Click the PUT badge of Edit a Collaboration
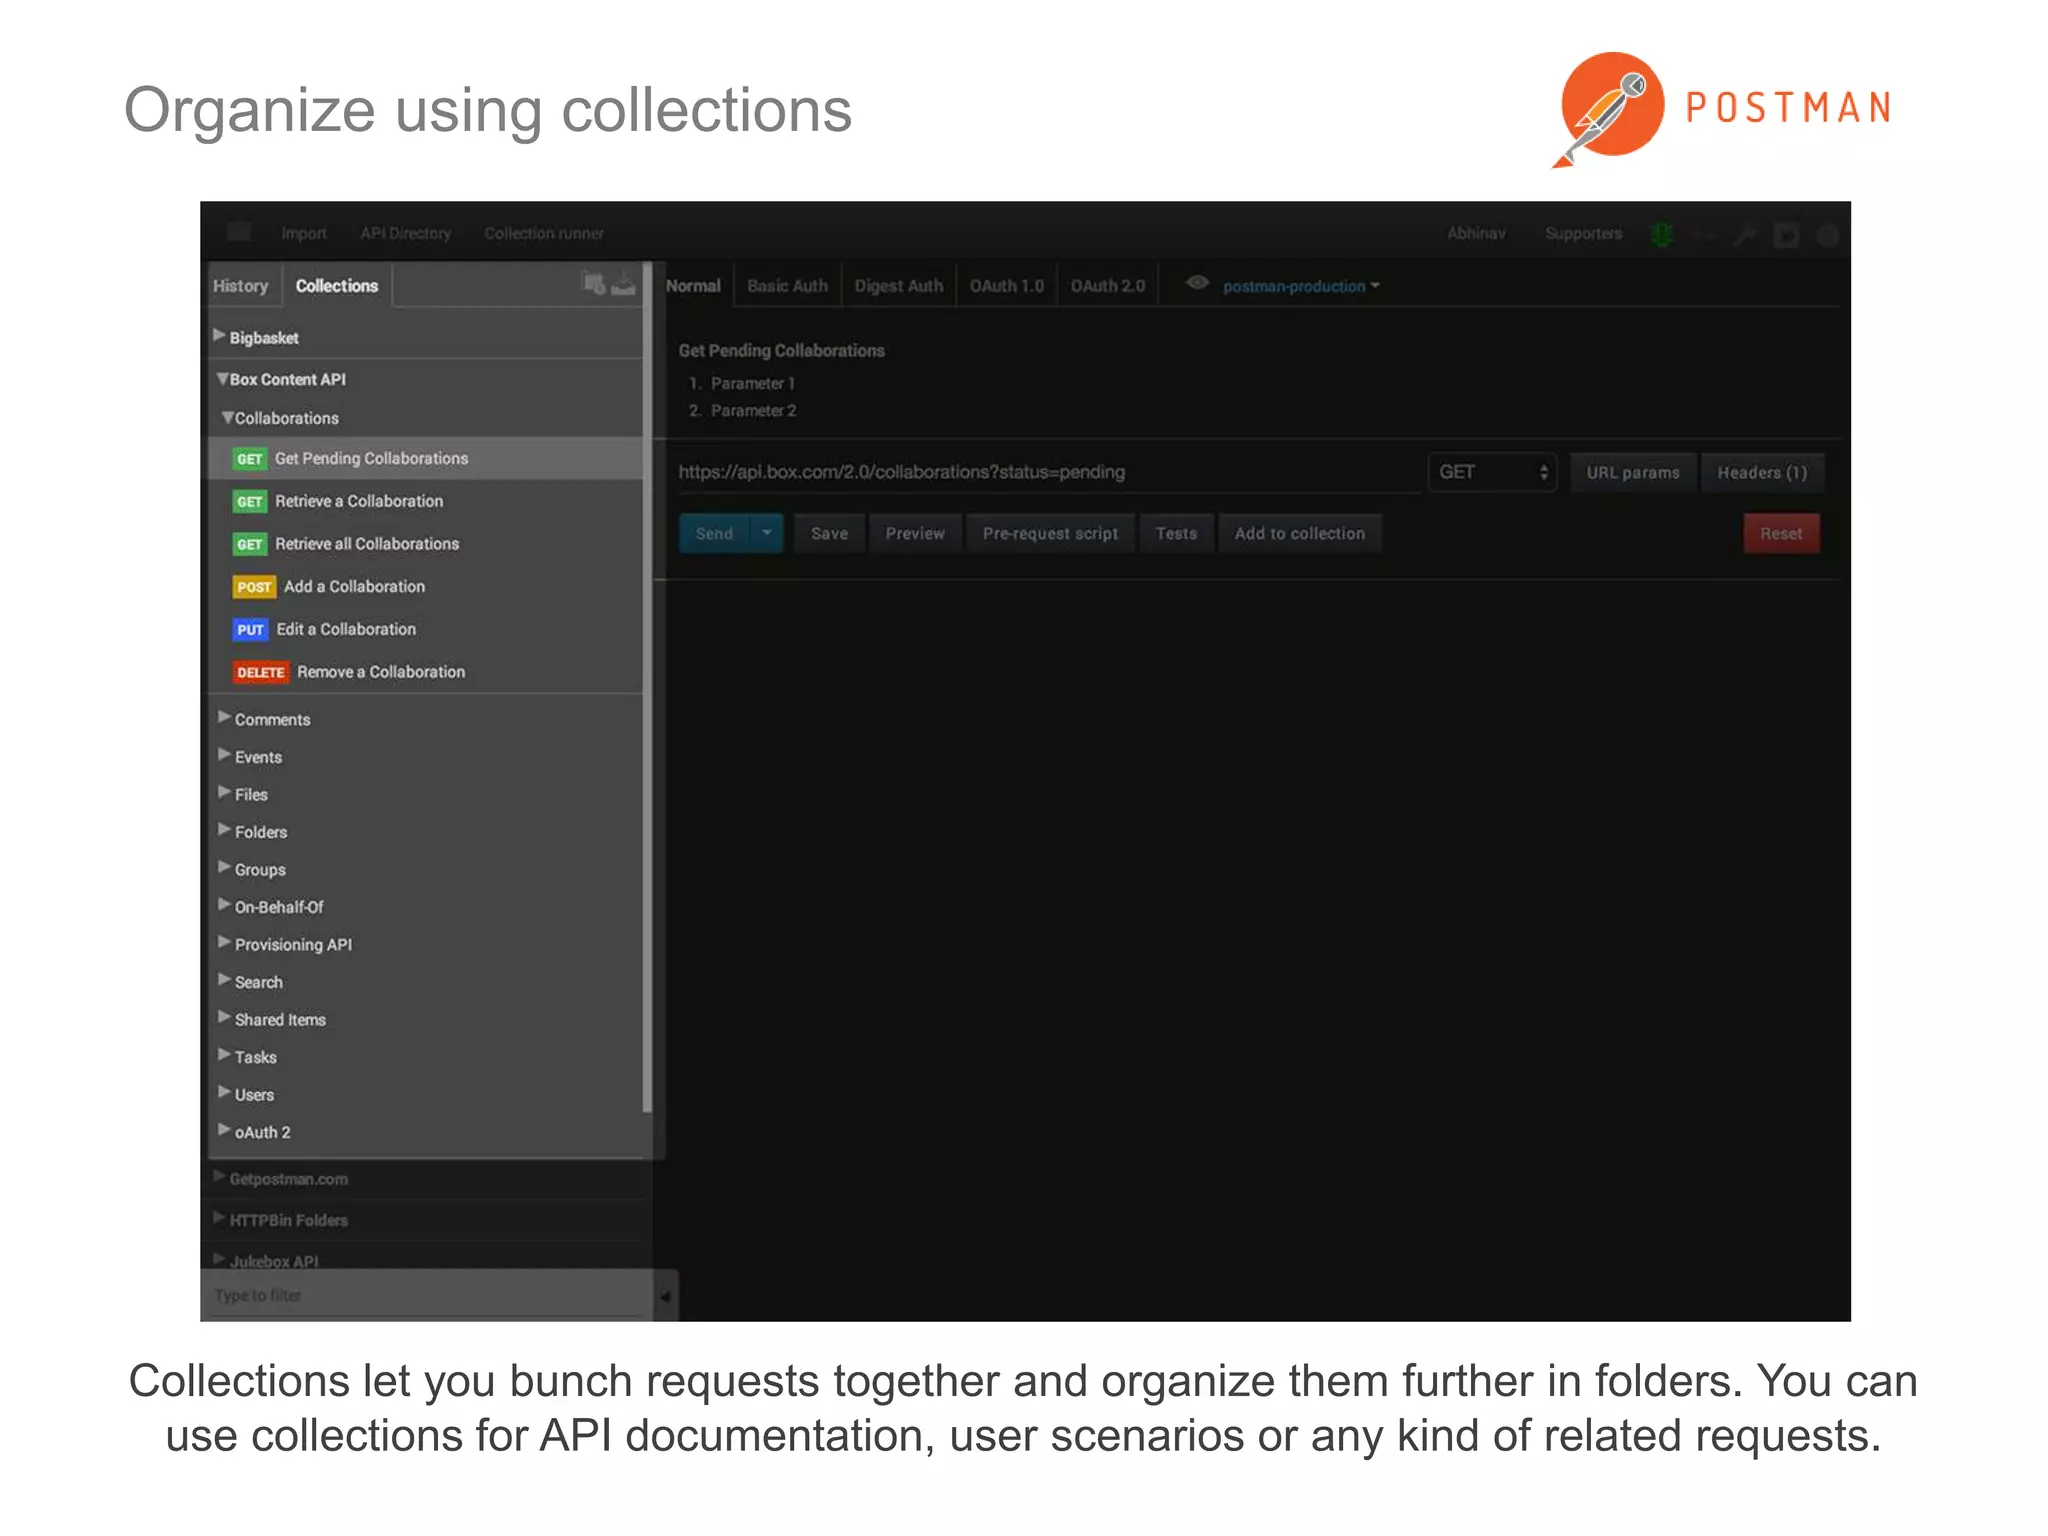Screen dimensions: 2048x1536 pos(250,630)
